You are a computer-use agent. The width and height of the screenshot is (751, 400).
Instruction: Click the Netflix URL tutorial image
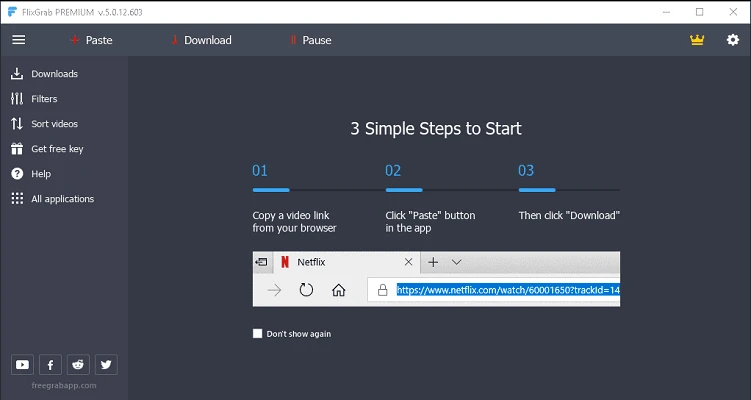[436, 279]
